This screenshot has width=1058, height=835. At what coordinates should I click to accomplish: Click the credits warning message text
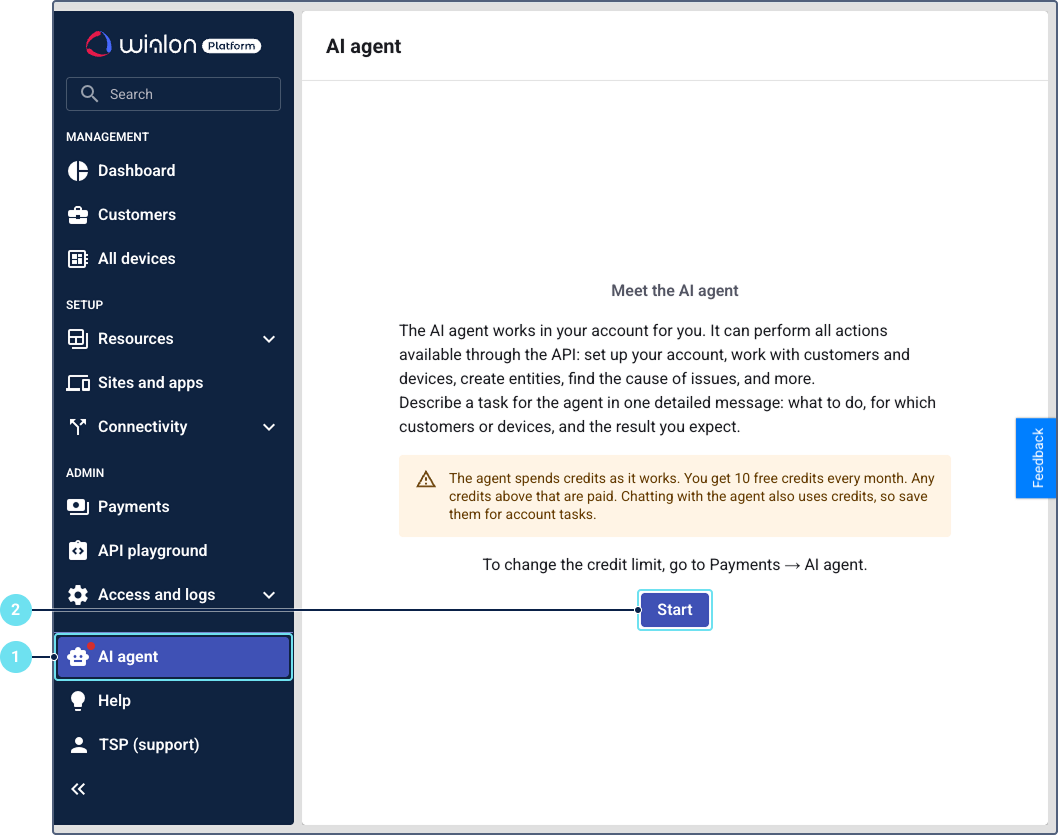point(692,496)
